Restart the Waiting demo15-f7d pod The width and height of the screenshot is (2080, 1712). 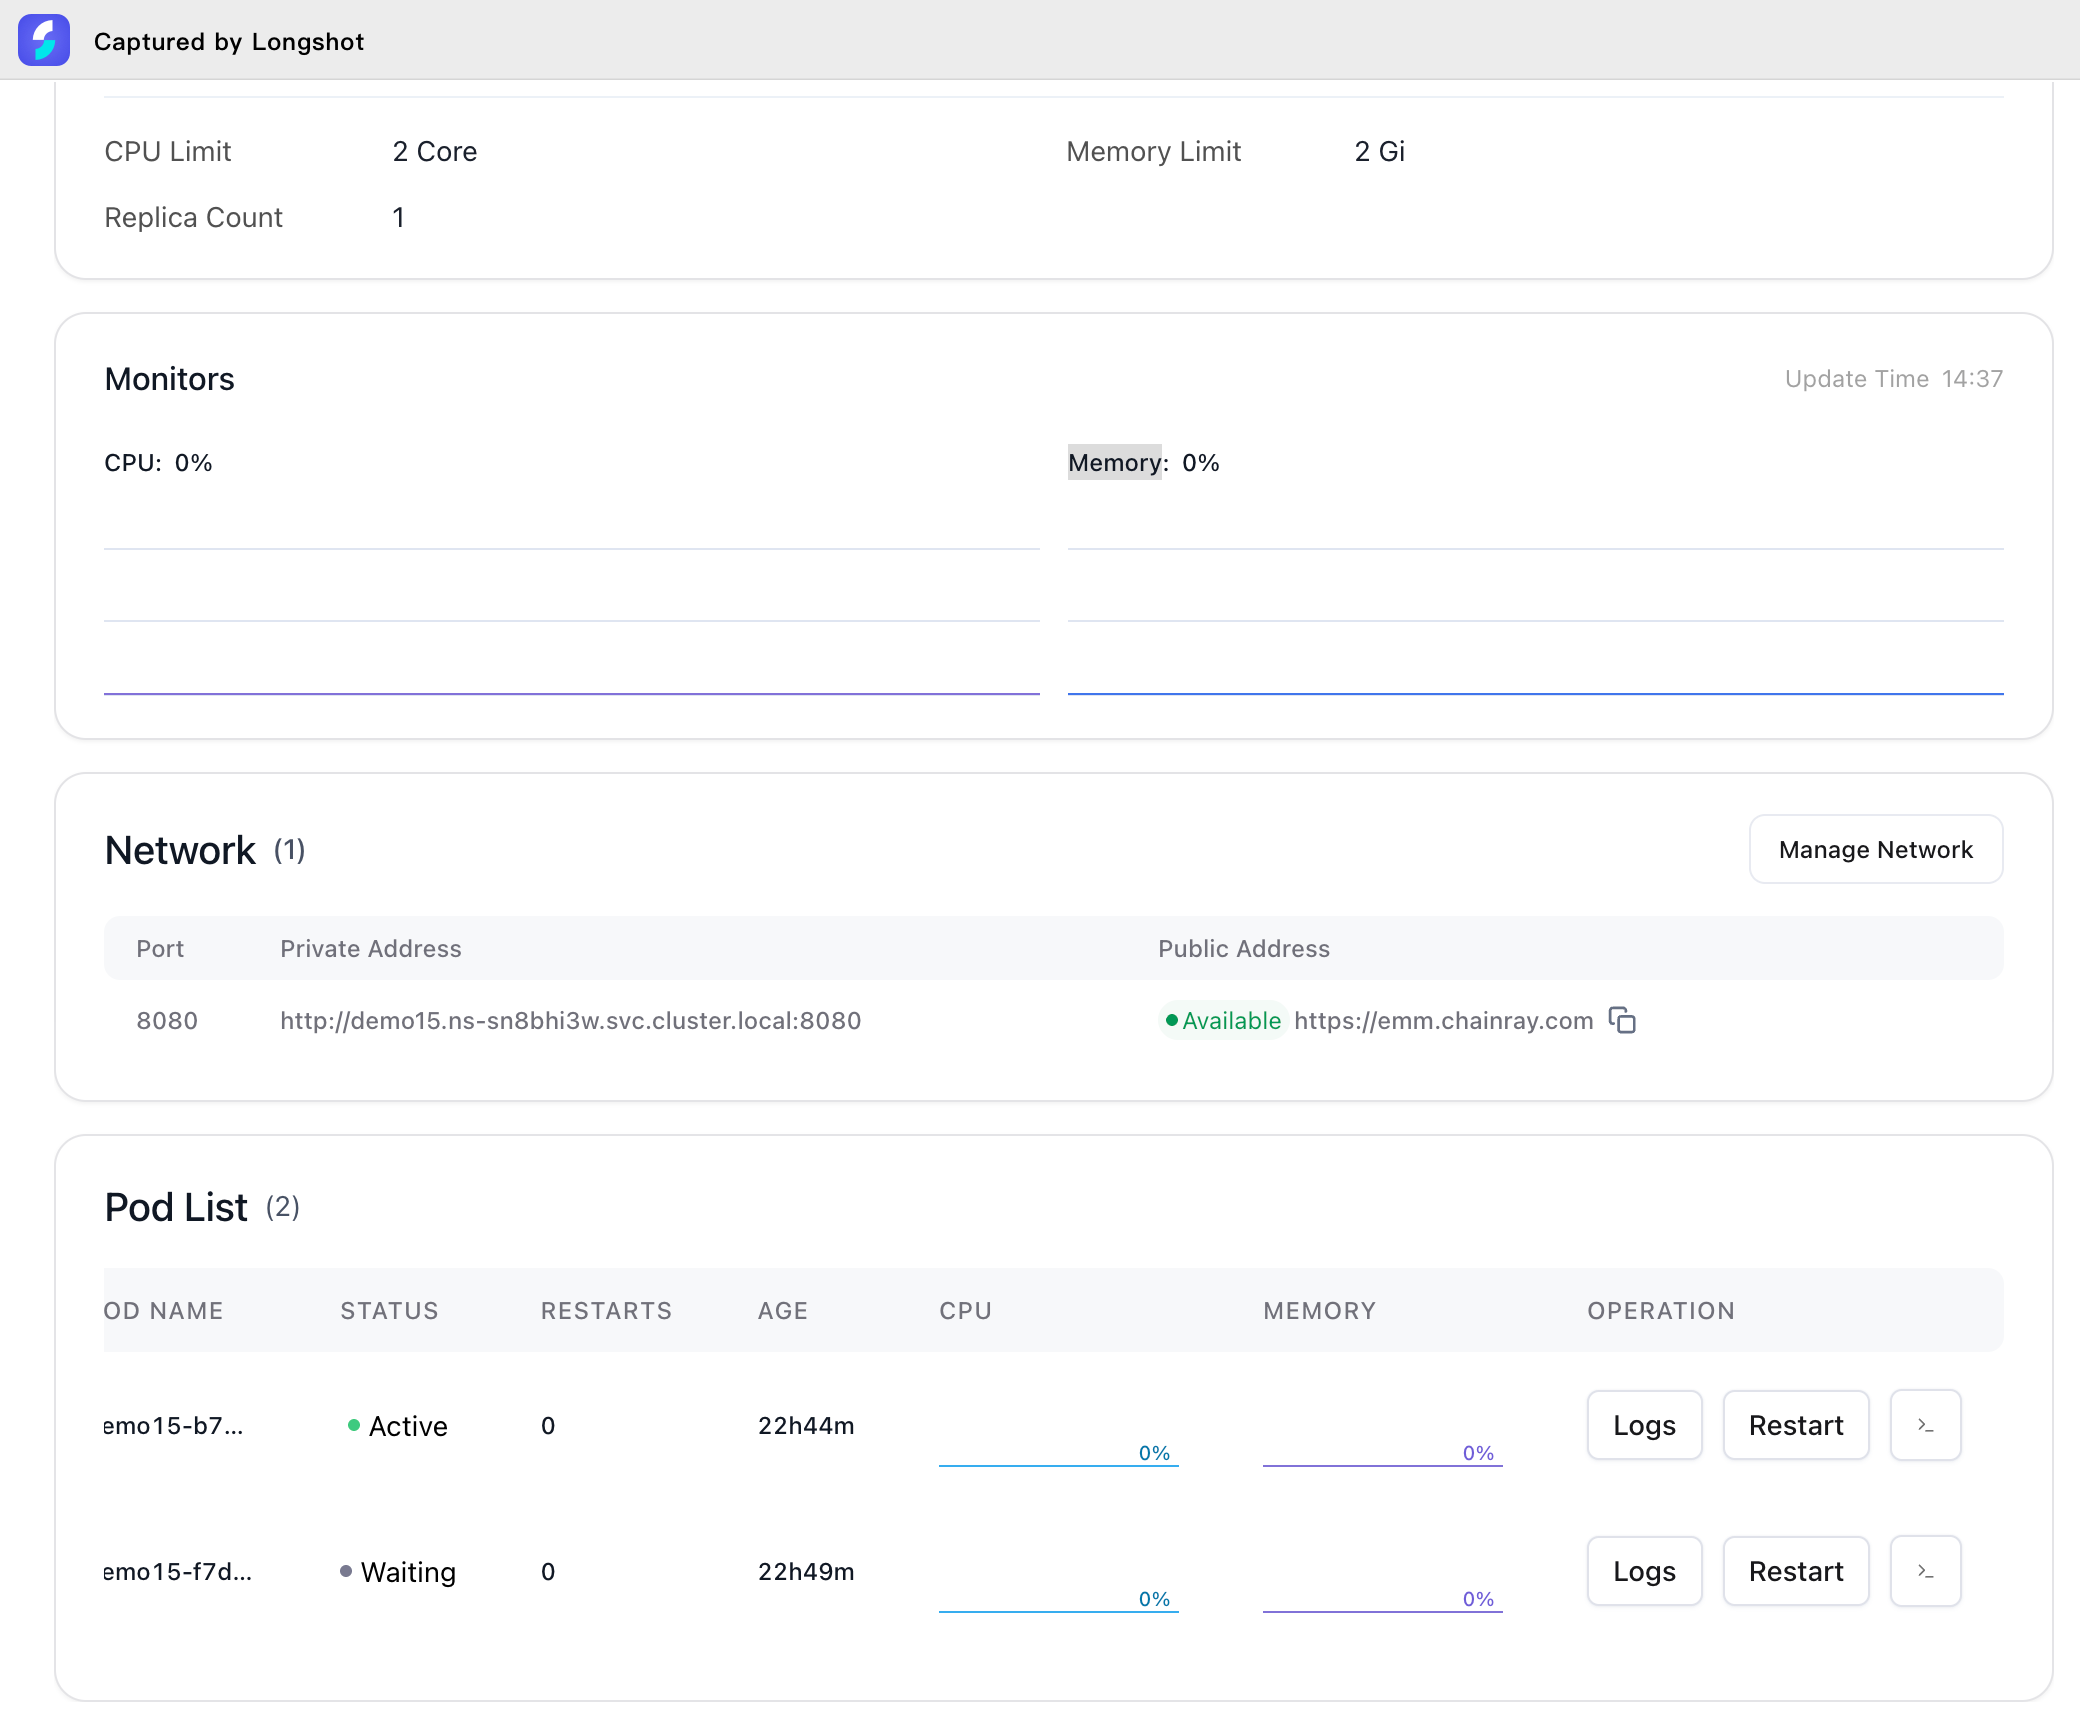pos(1795,1571)
